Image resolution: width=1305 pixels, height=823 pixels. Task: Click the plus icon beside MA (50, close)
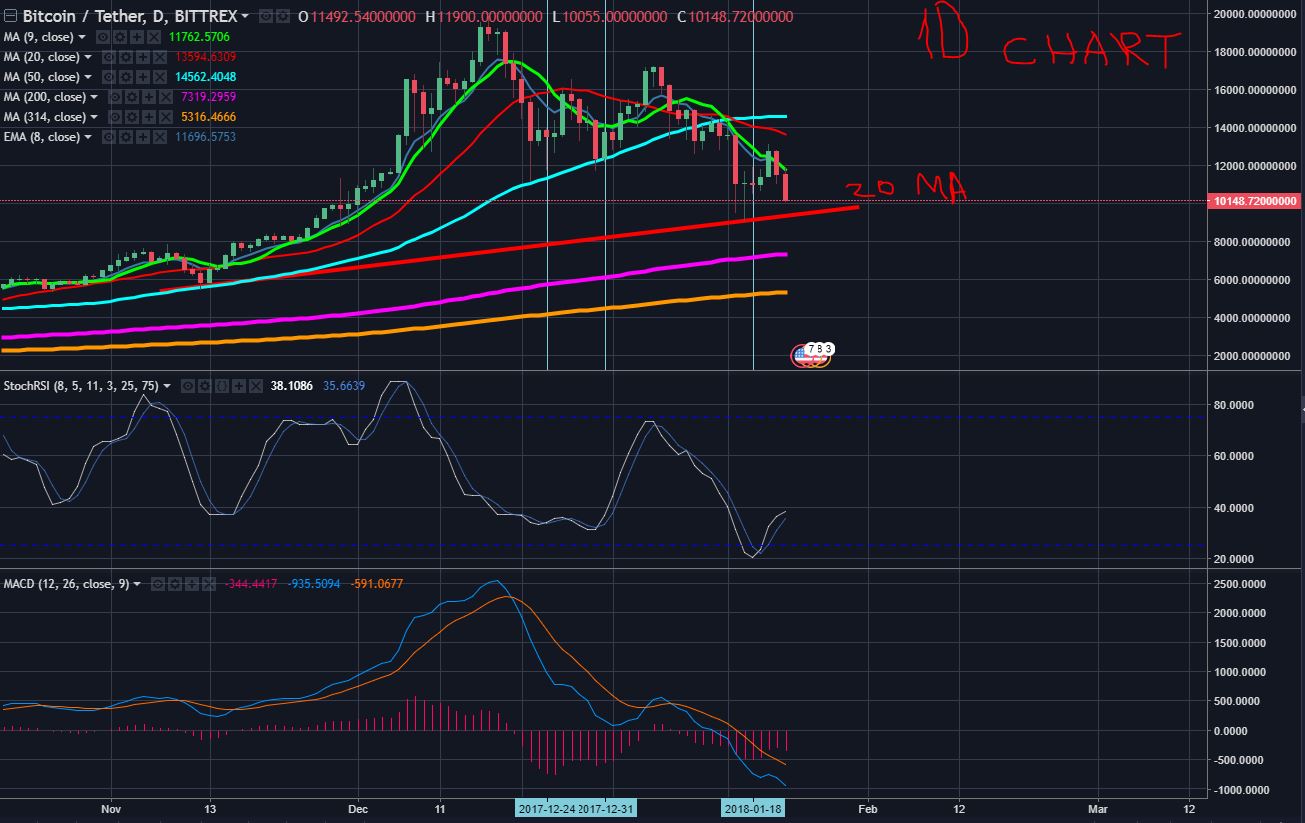pyautogui.click(x=143, y=77)
